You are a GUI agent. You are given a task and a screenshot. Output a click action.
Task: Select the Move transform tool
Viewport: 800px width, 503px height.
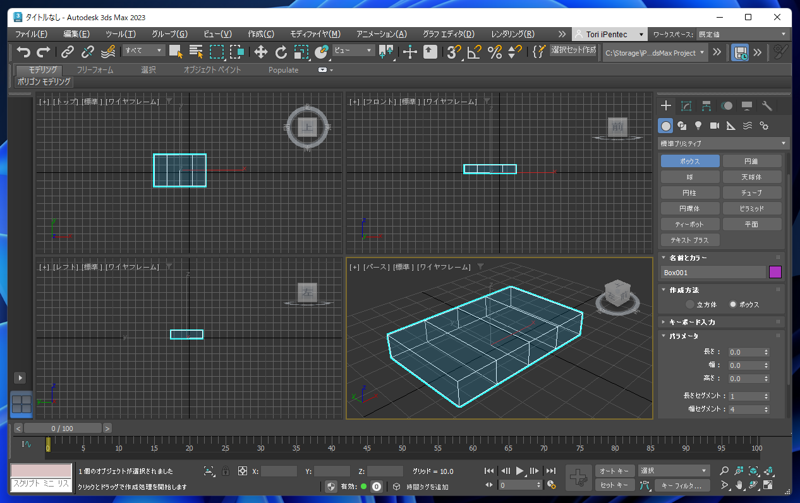click(260, 52)
